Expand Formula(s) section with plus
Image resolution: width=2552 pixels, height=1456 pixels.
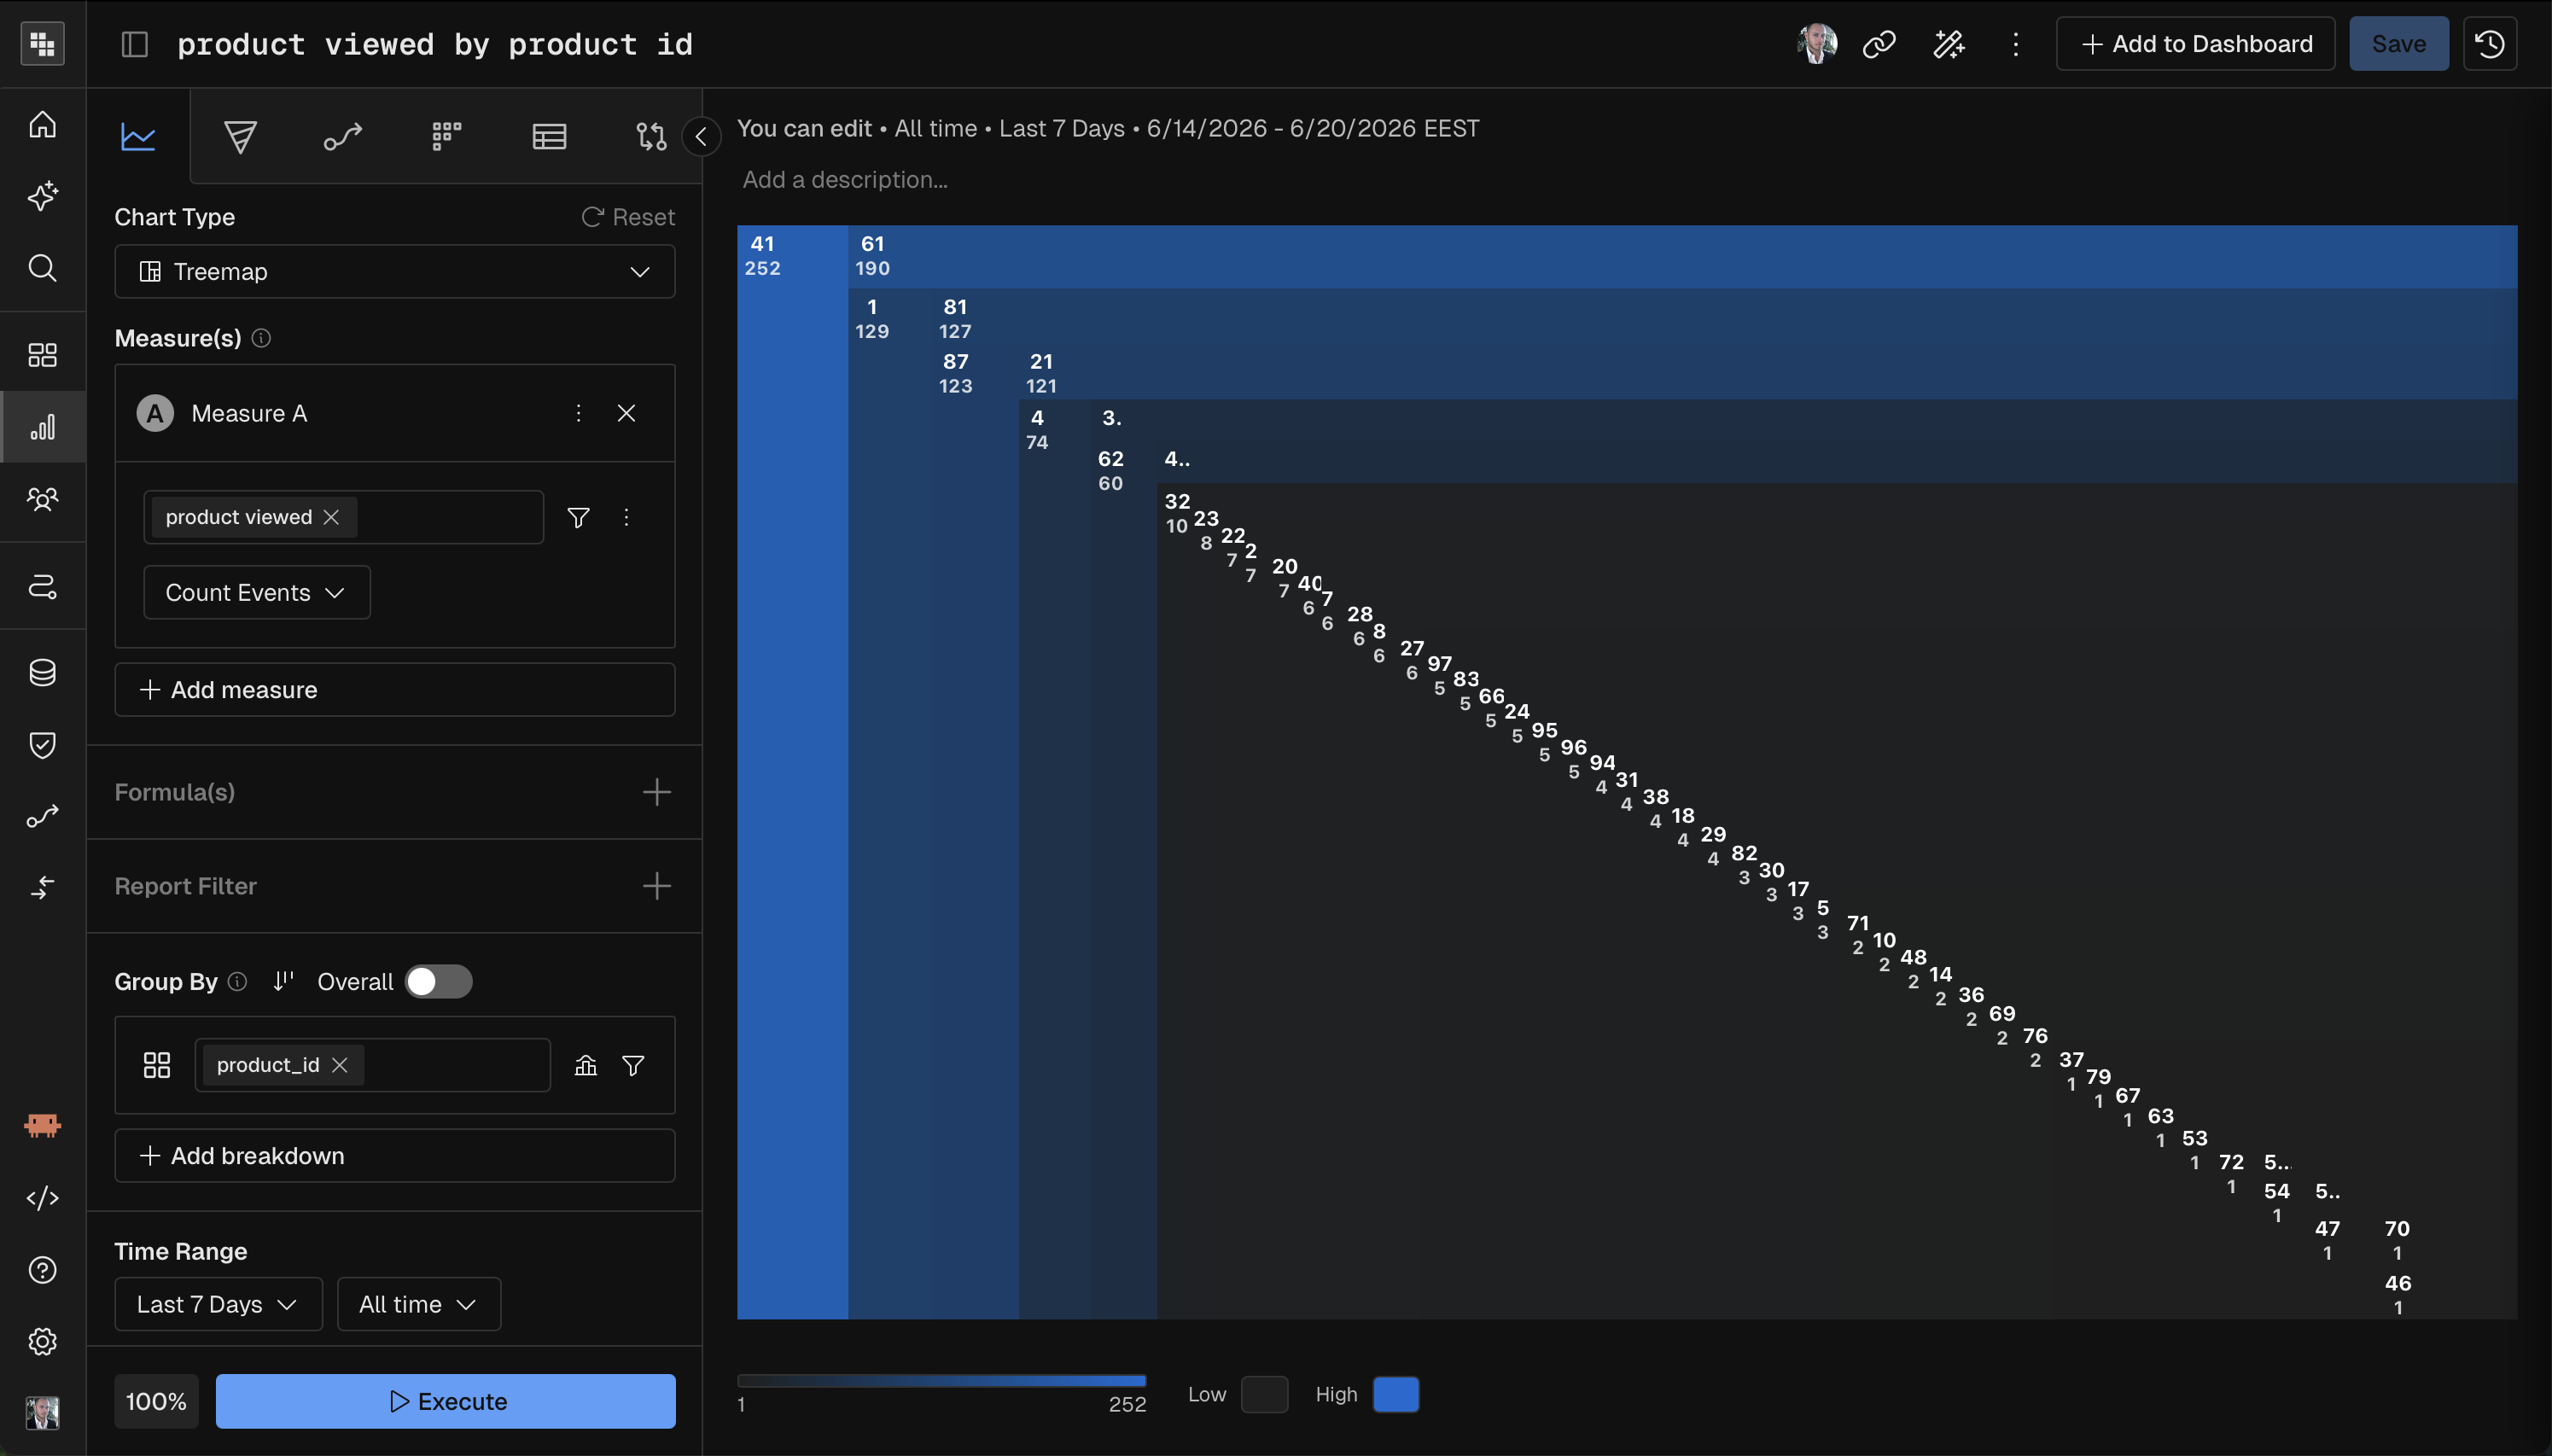tap(656, 792)
